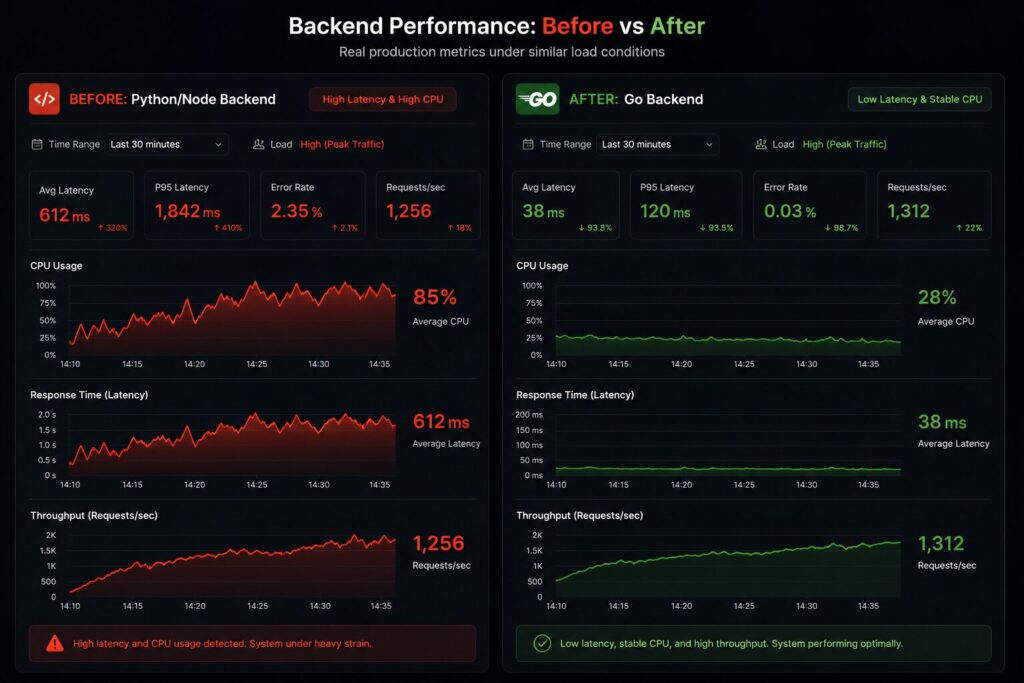Click the green CPU Usage chart
This screenshot has width=1024, height=683.
point(728,320)
